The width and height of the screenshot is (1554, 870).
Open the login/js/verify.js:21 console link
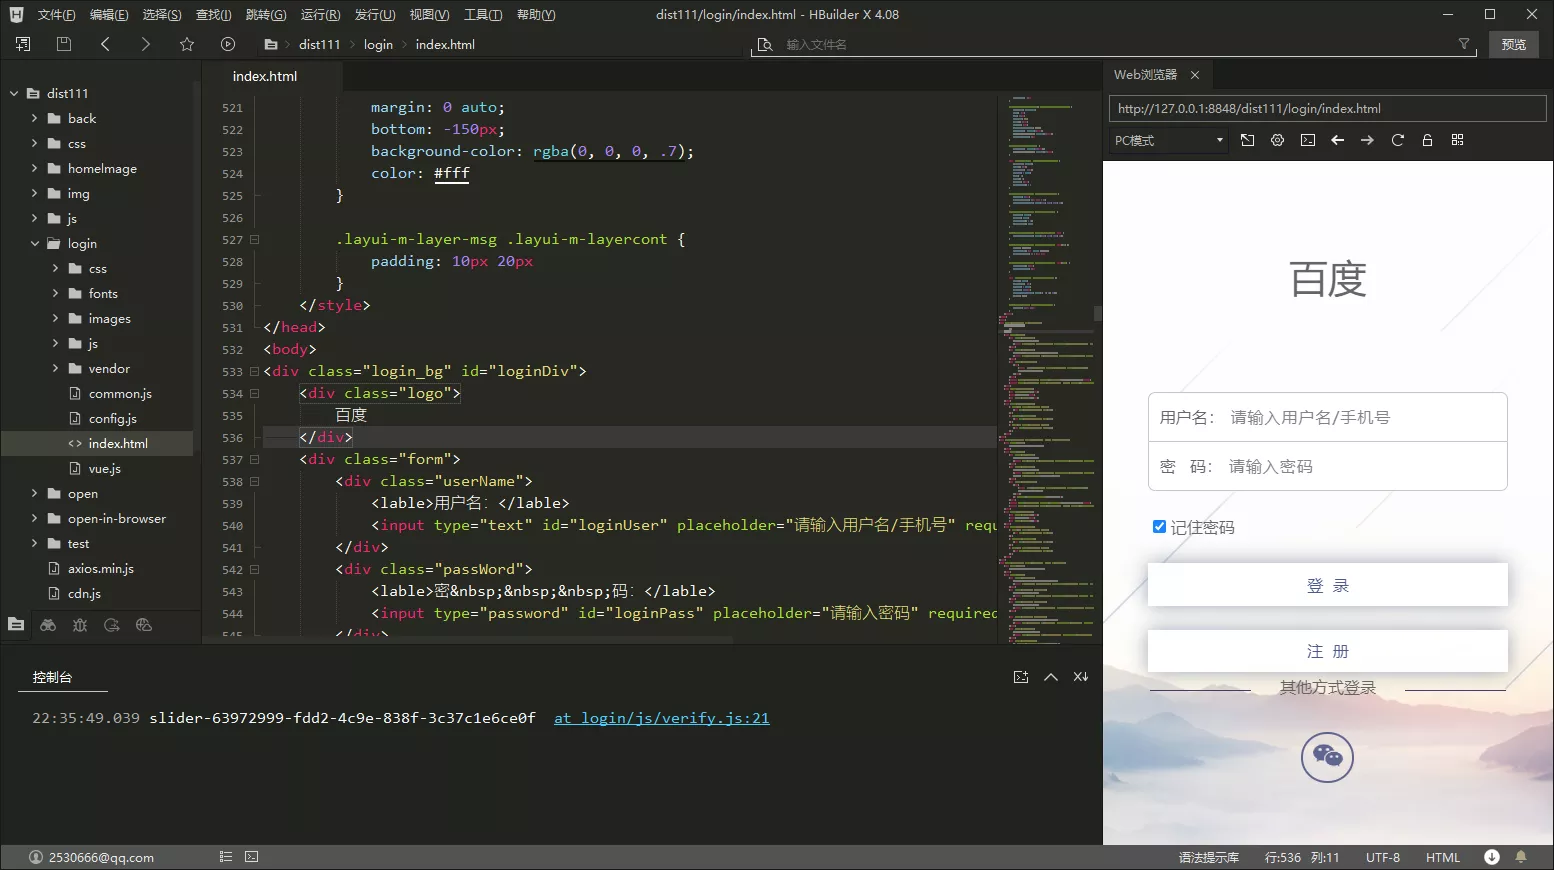tap(662, 718)
